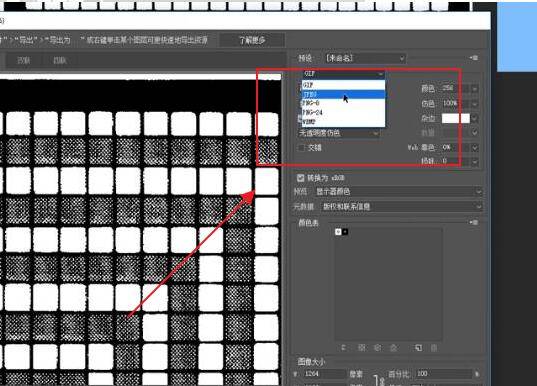Screen dimensions: 537x386
Task: Click the new color icon below color table
Action: click(418, 348)
